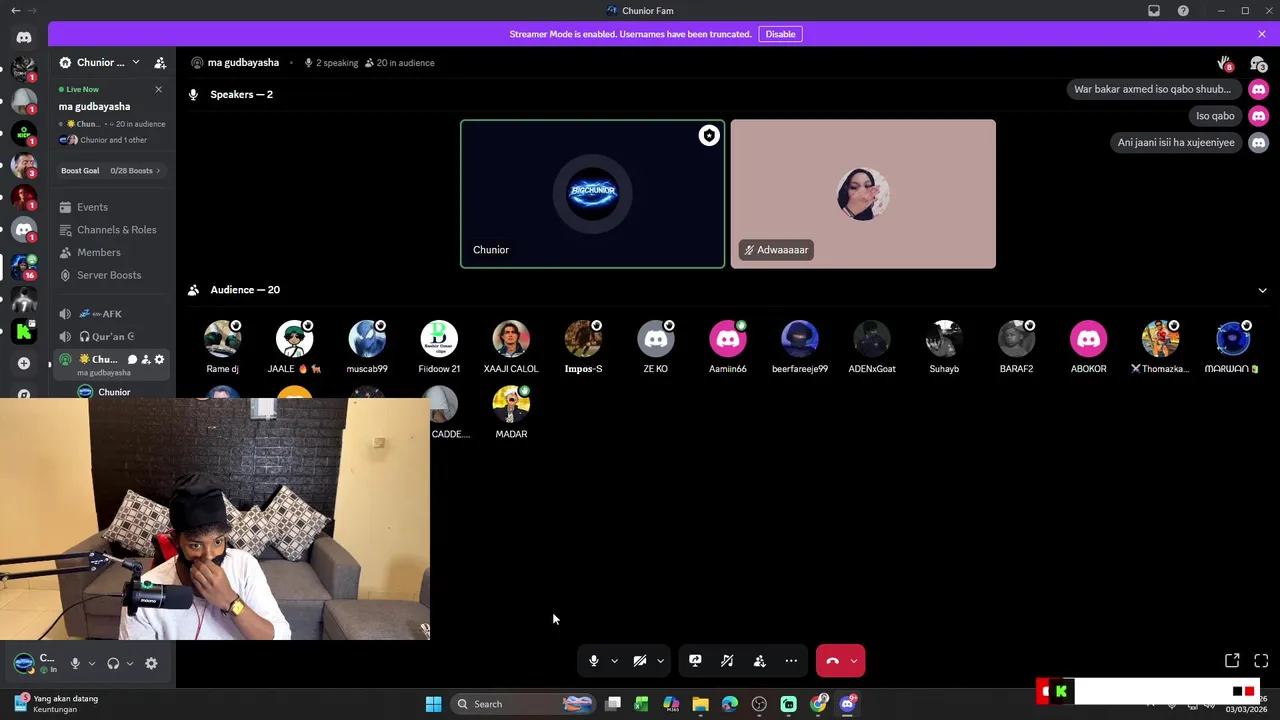The width and height of the screenshot is (1280, 720).
Task: Open the arrow next to the hang-up button
Action: click(x=854, y=661)
